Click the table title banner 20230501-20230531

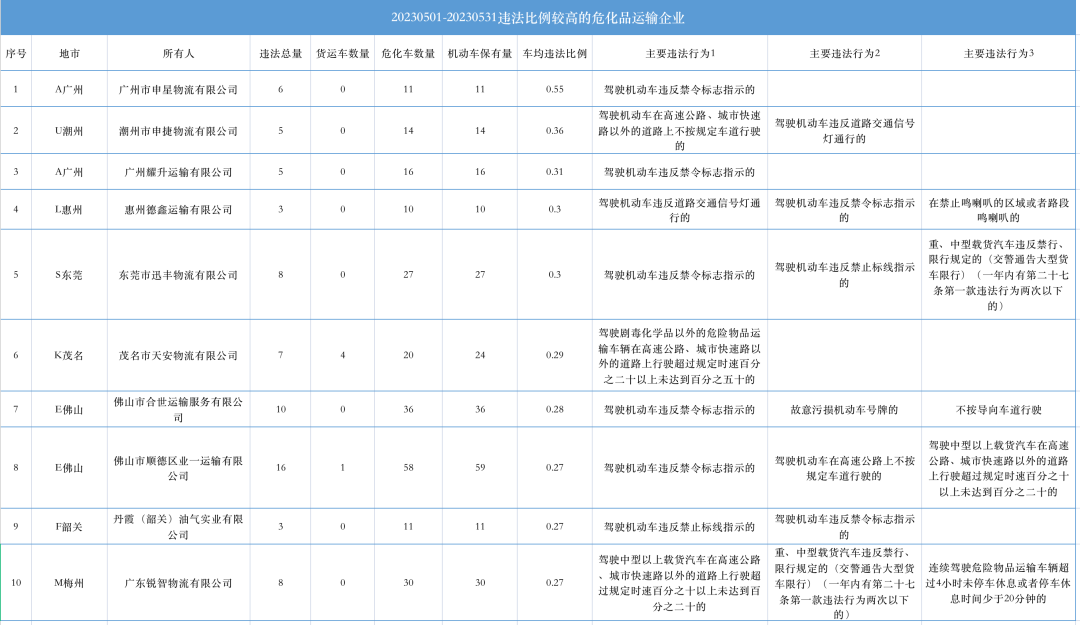click(539, 18)
